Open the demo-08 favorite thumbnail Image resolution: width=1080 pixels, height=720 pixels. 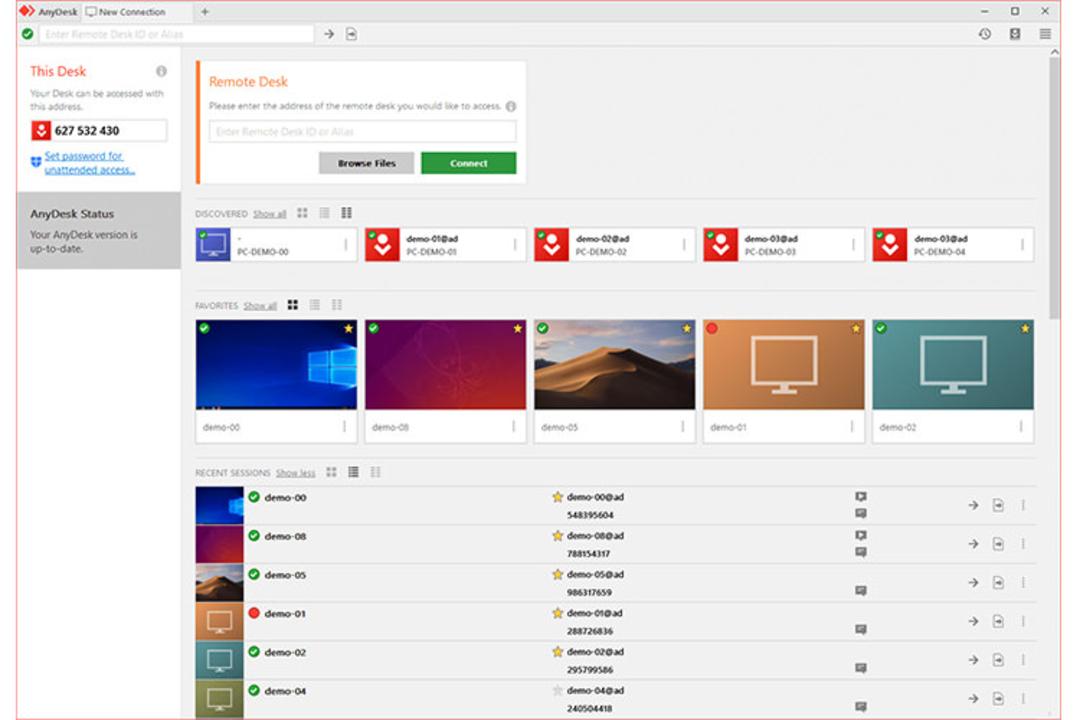point(445,364)
